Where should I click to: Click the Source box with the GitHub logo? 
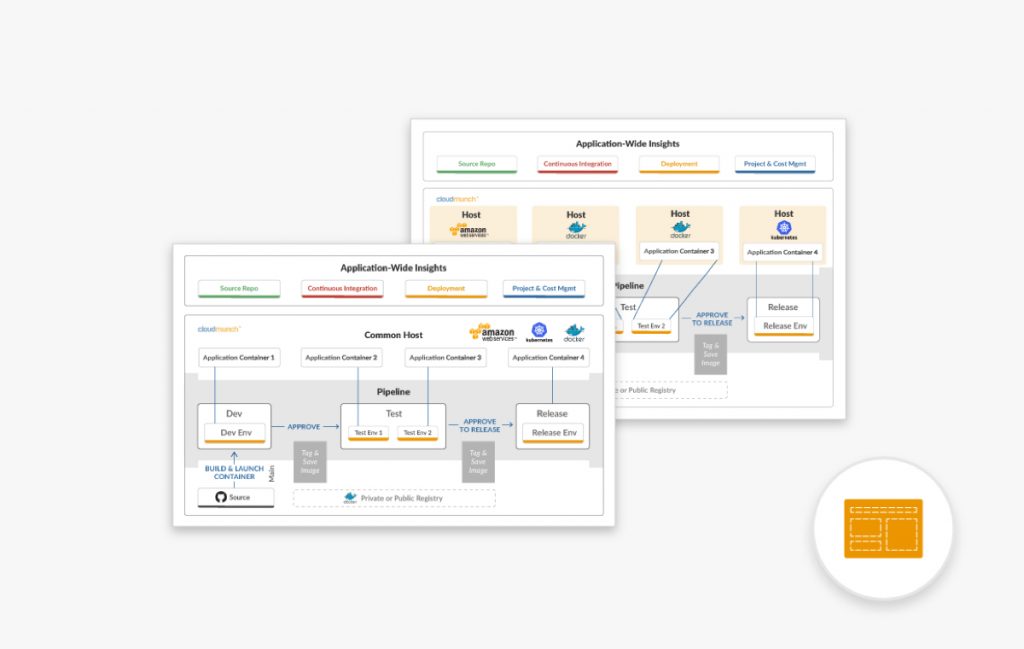tap(236, 498)
